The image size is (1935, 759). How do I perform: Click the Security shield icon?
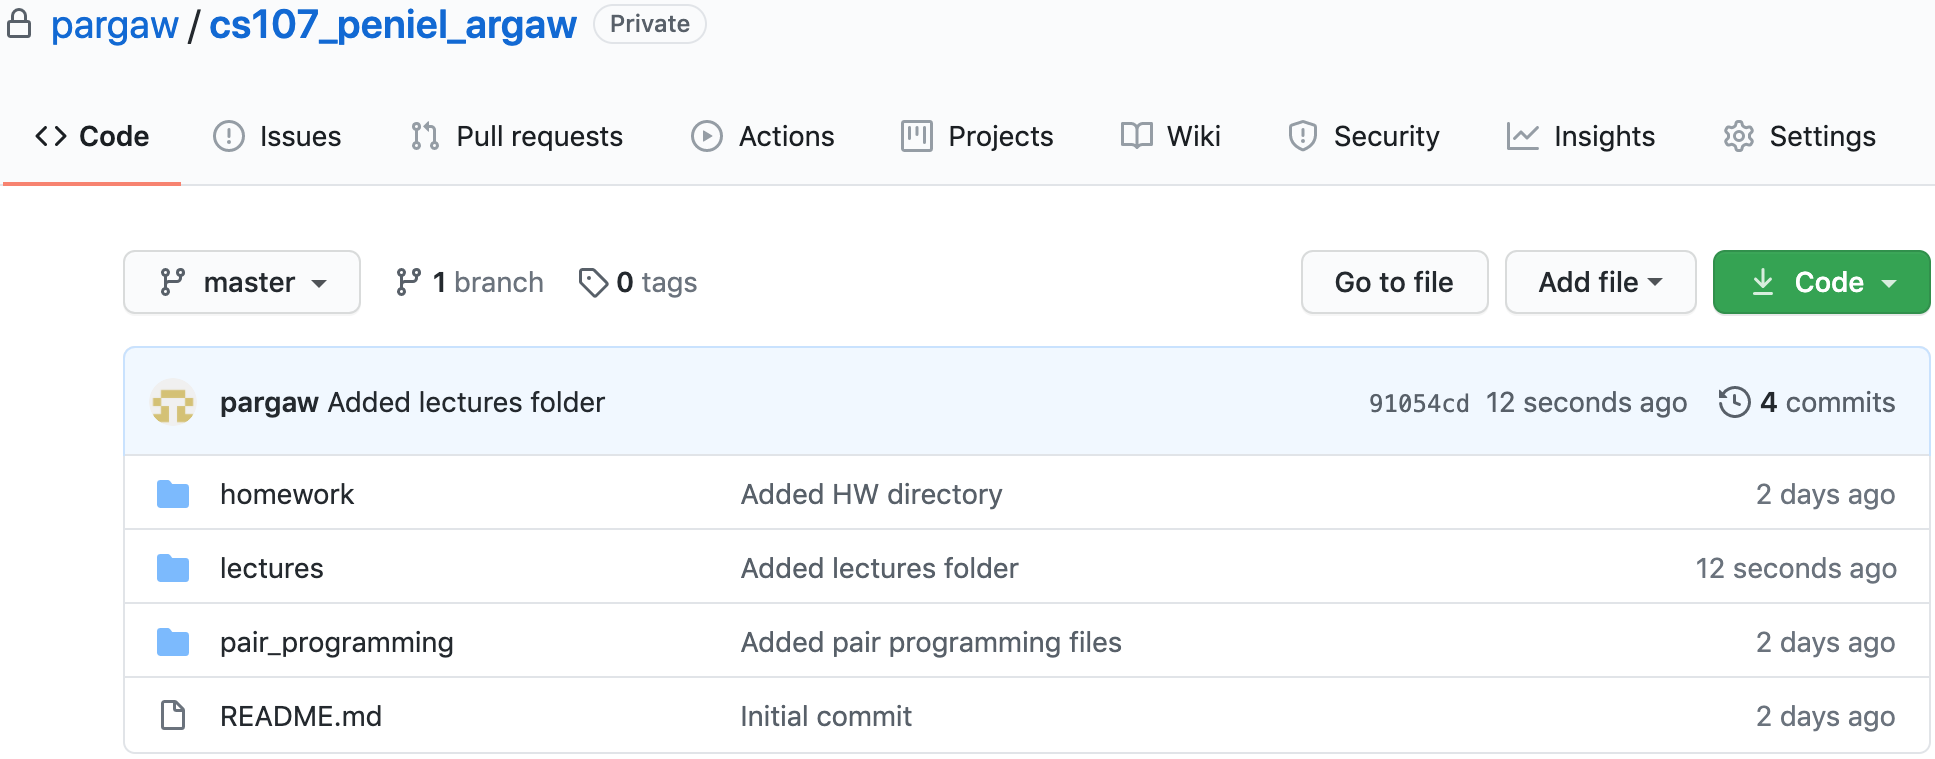1303,136
